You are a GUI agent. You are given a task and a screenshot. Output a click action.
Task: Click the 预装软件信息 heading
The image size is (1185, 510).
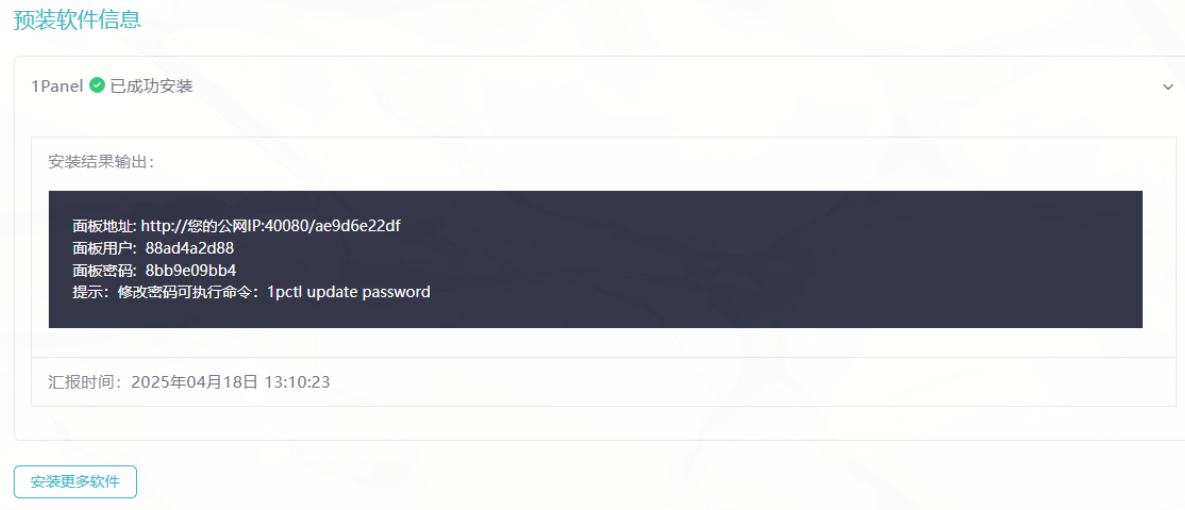(78, 19)
